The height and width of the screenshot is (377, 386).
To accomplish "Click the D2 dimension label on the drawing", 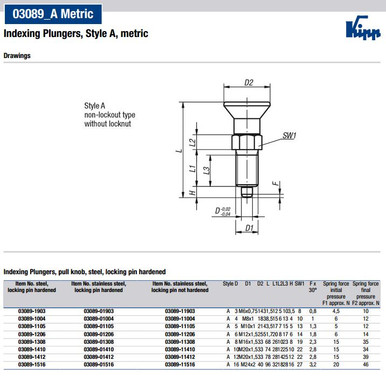I will click(x=249, y=82).
